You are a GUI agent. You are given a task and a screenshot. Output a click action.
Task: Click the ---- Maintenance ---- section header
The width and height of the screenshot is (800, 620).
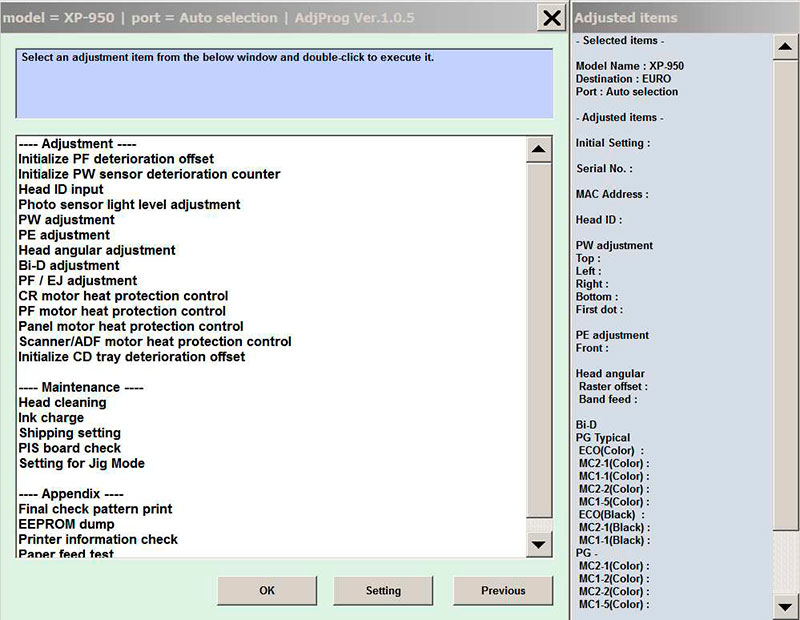point(81,388)
